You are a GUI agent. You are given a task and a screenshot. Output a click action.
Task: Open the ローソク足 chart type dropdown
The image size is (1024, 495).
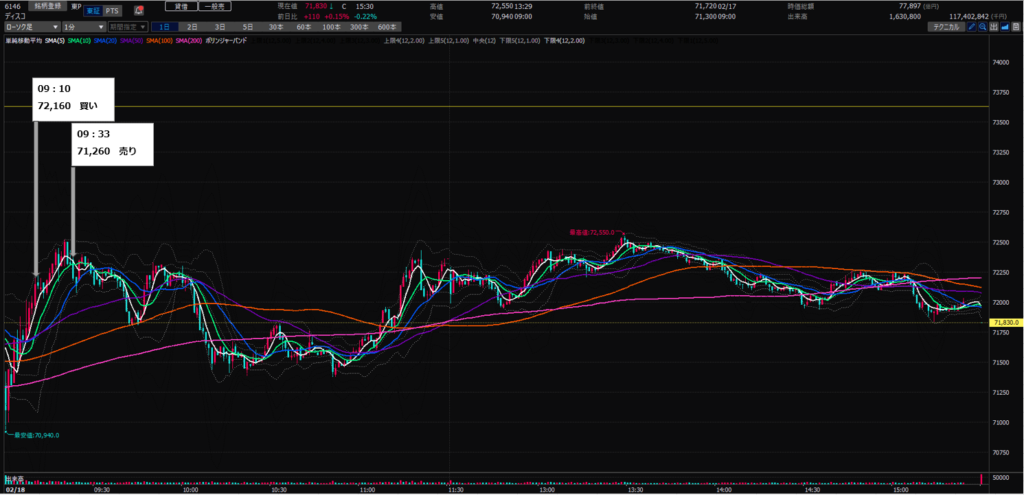(30, 27)
